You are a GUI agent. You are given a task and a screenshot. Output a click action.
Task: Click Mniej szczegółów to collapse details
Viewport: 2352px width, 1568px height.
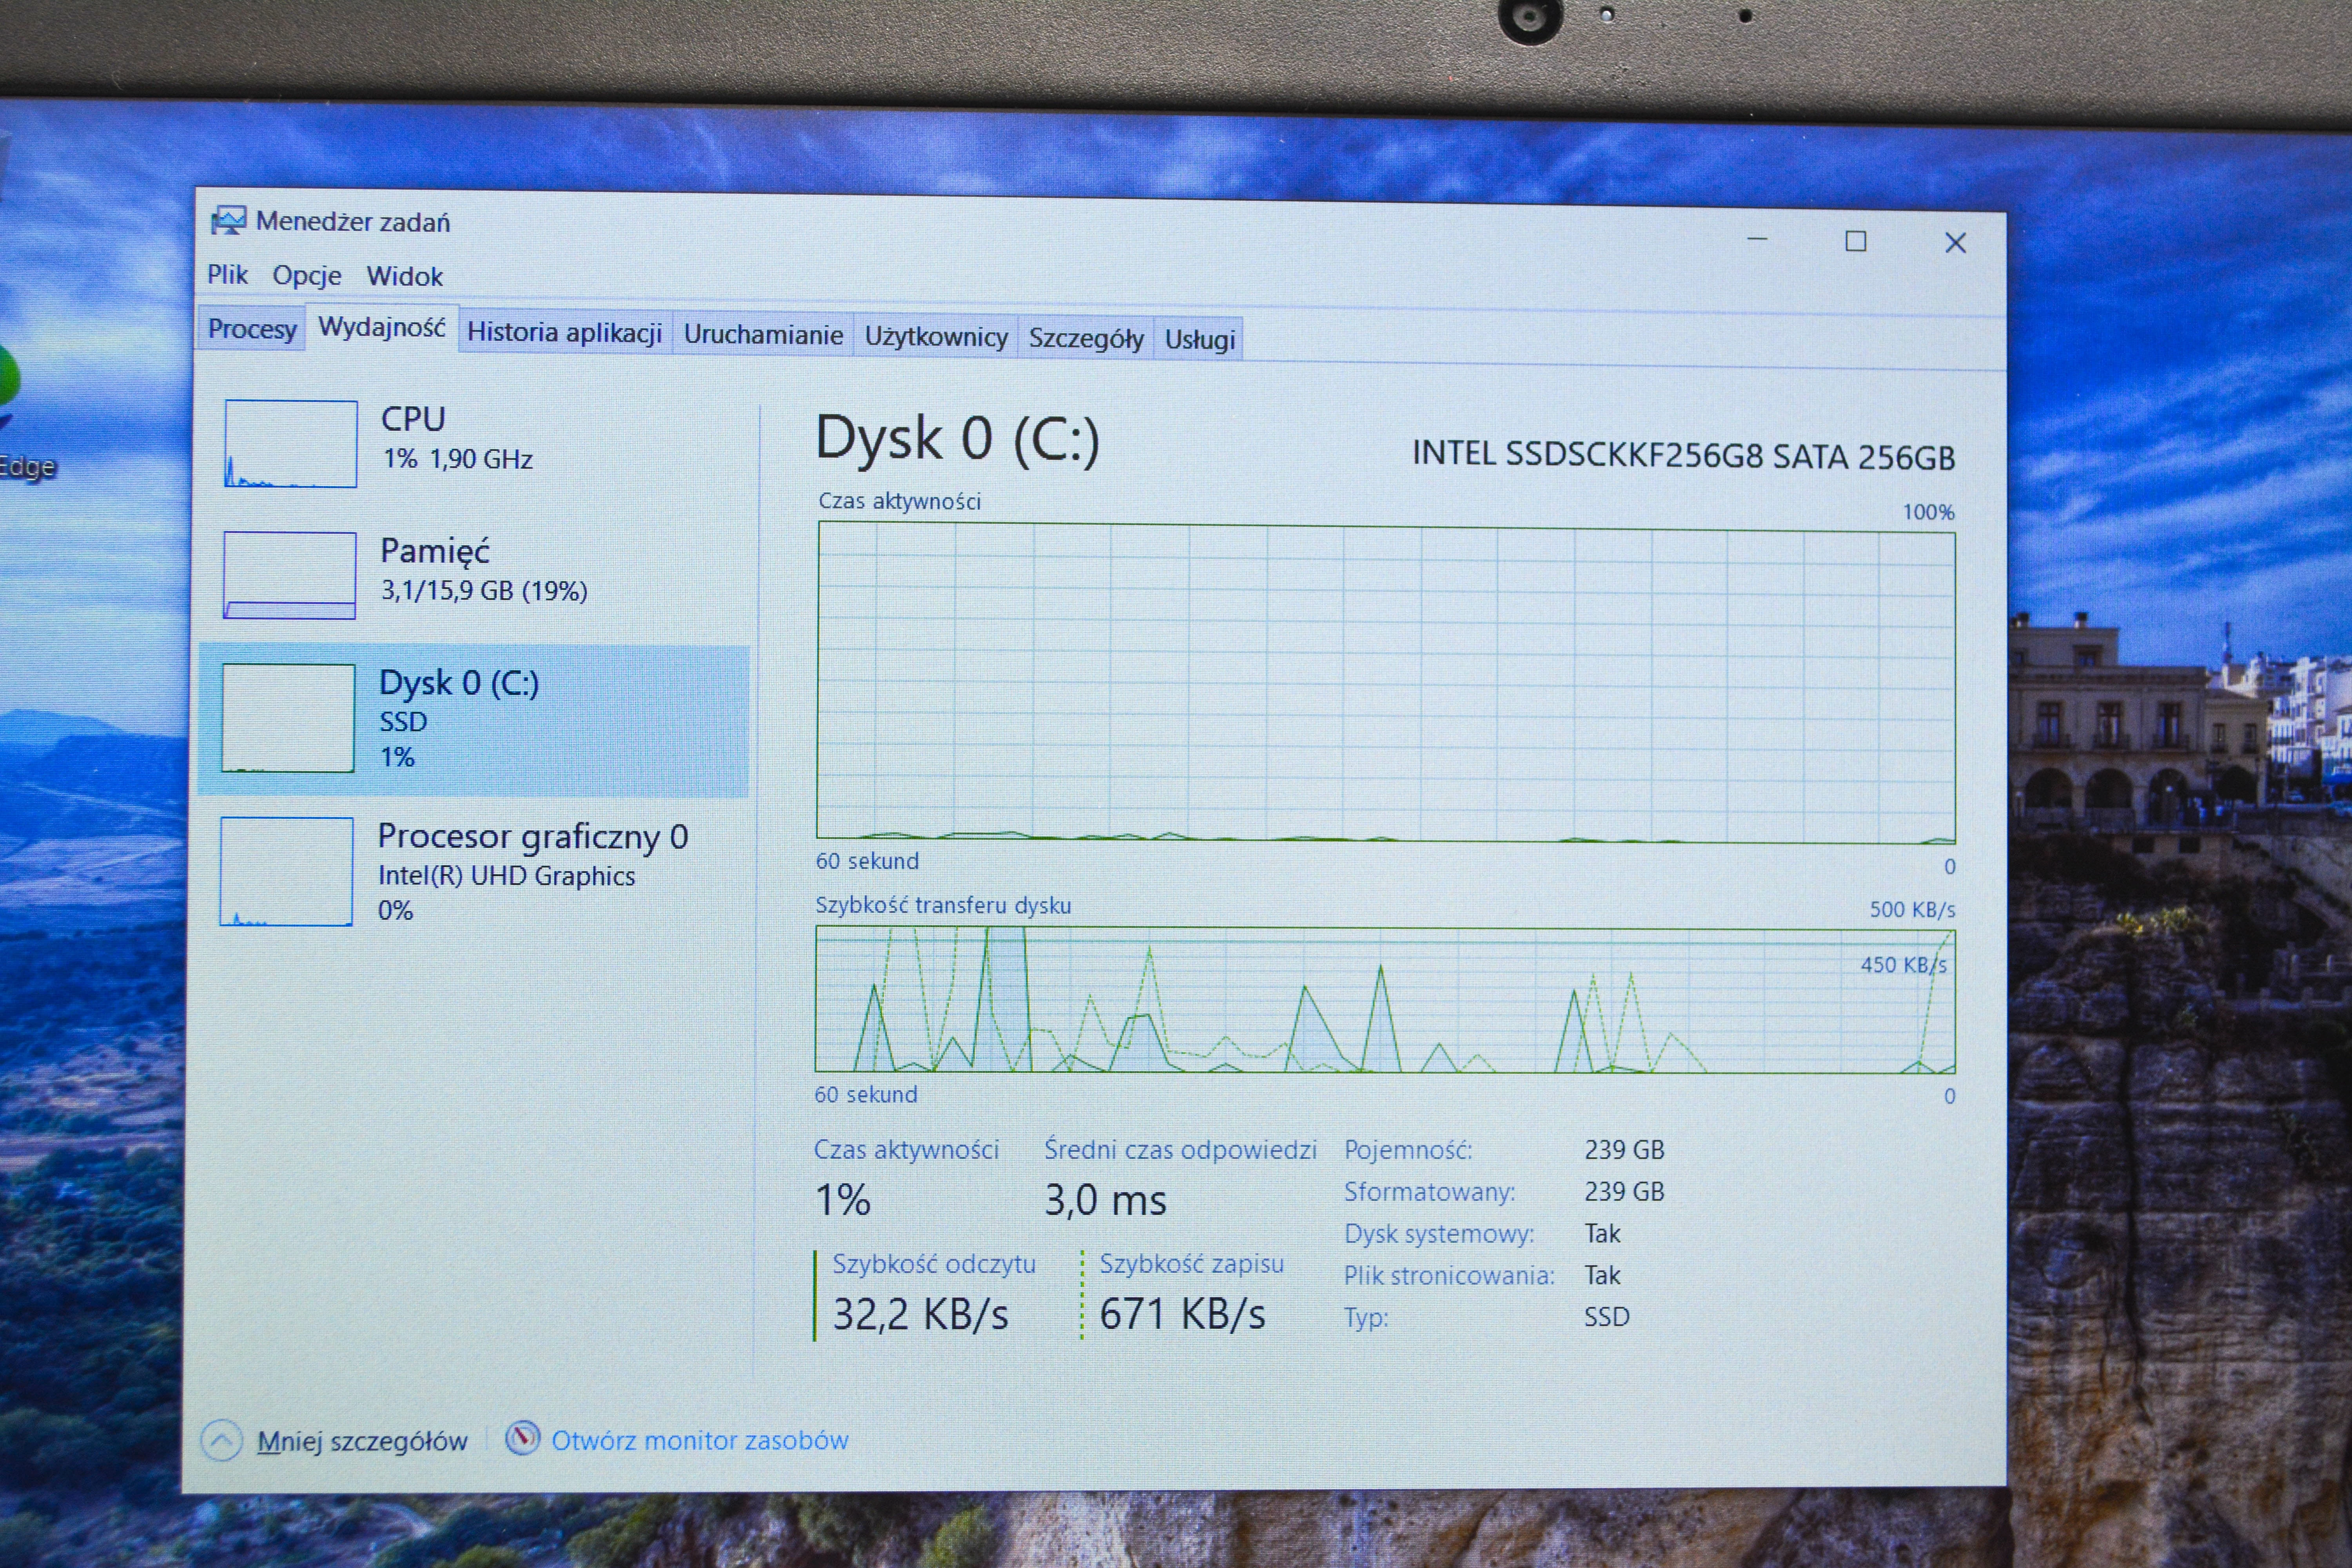362,1441
